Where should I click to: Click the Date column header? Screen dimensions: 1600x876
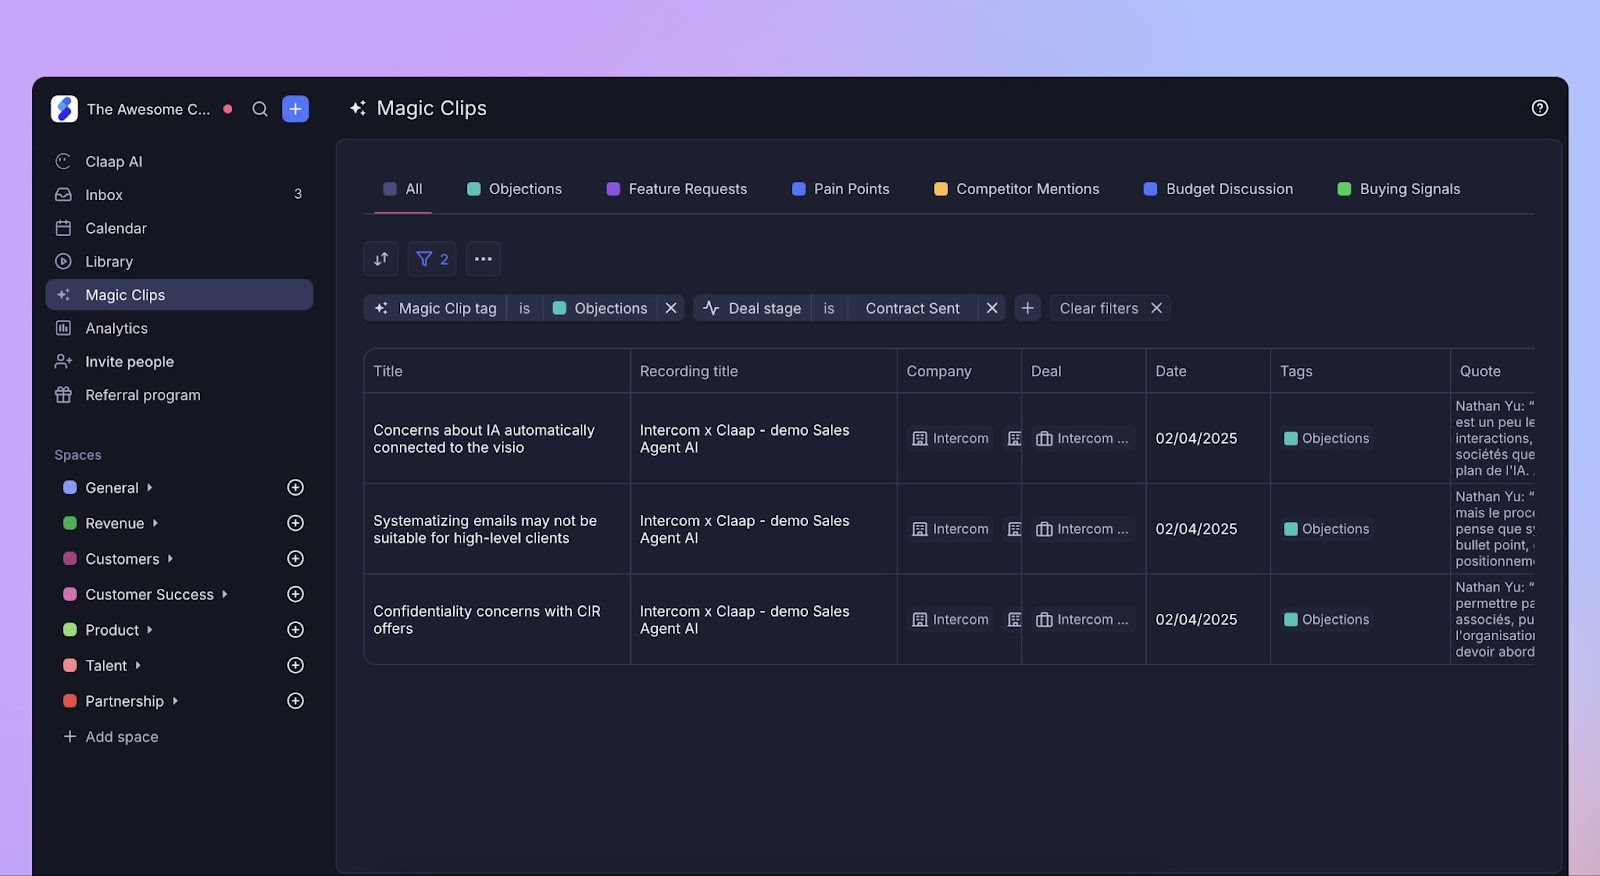tap(1208, 371)
